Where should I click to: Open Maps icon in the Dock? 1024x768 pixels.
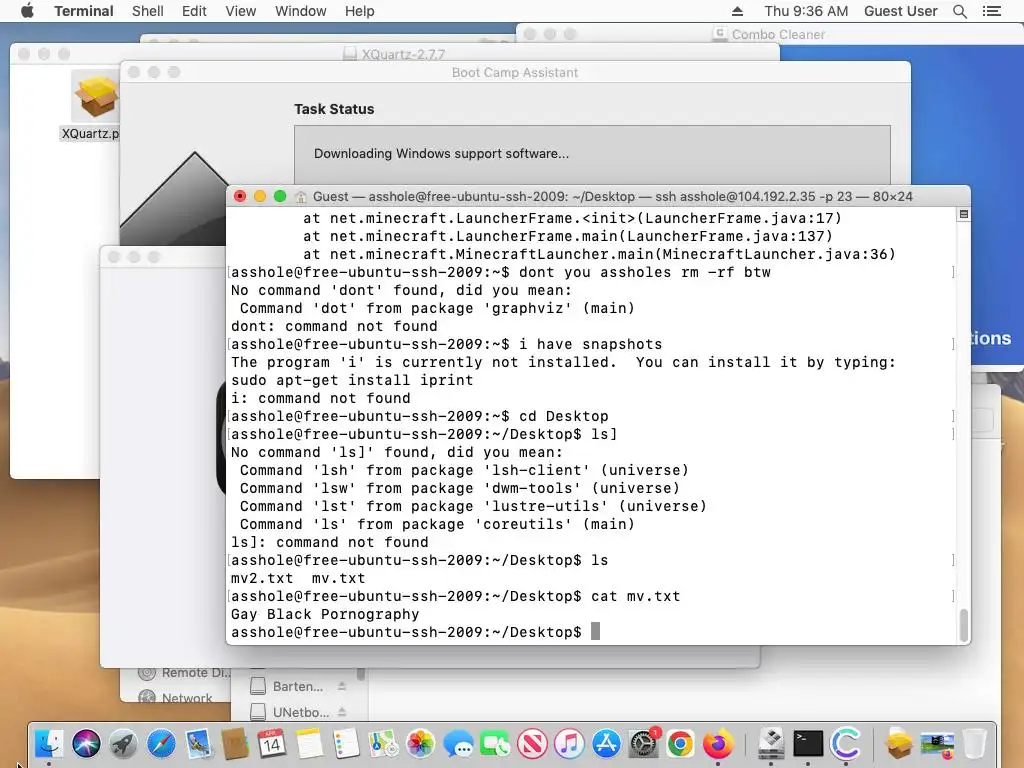(383, 744)
